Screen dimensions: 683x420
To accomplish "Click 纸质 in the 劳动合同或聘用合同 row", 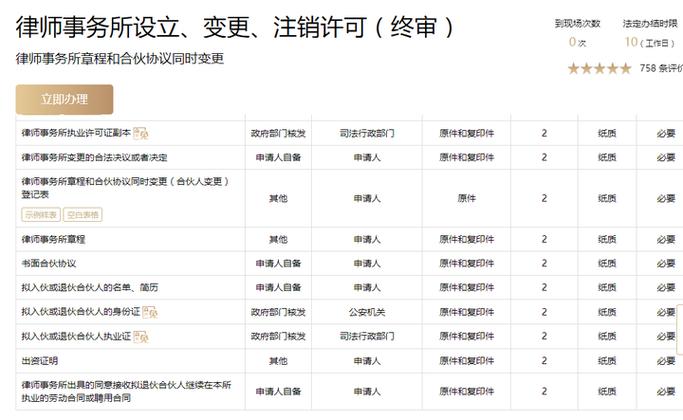I will (x=607, y=391).
